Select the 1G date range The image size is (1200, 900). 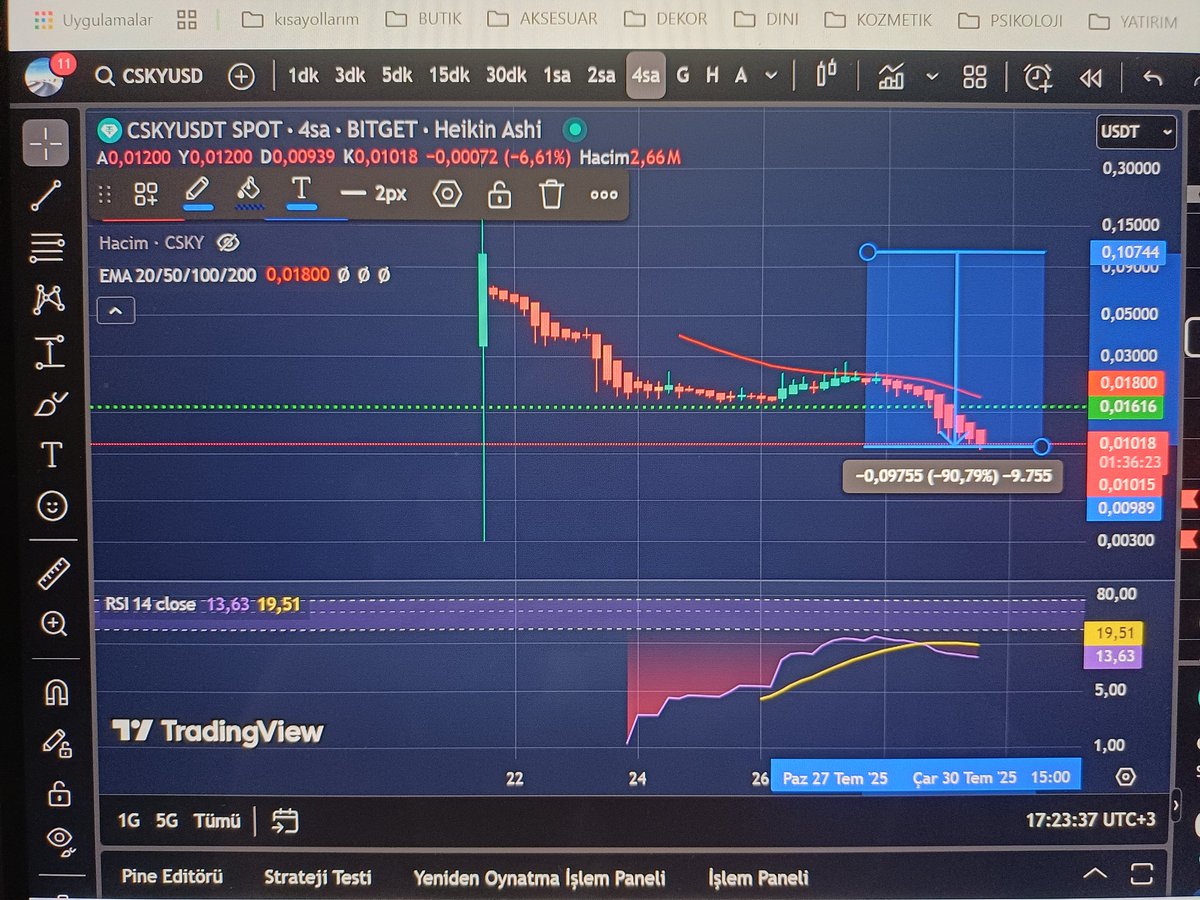click(128, 821)
